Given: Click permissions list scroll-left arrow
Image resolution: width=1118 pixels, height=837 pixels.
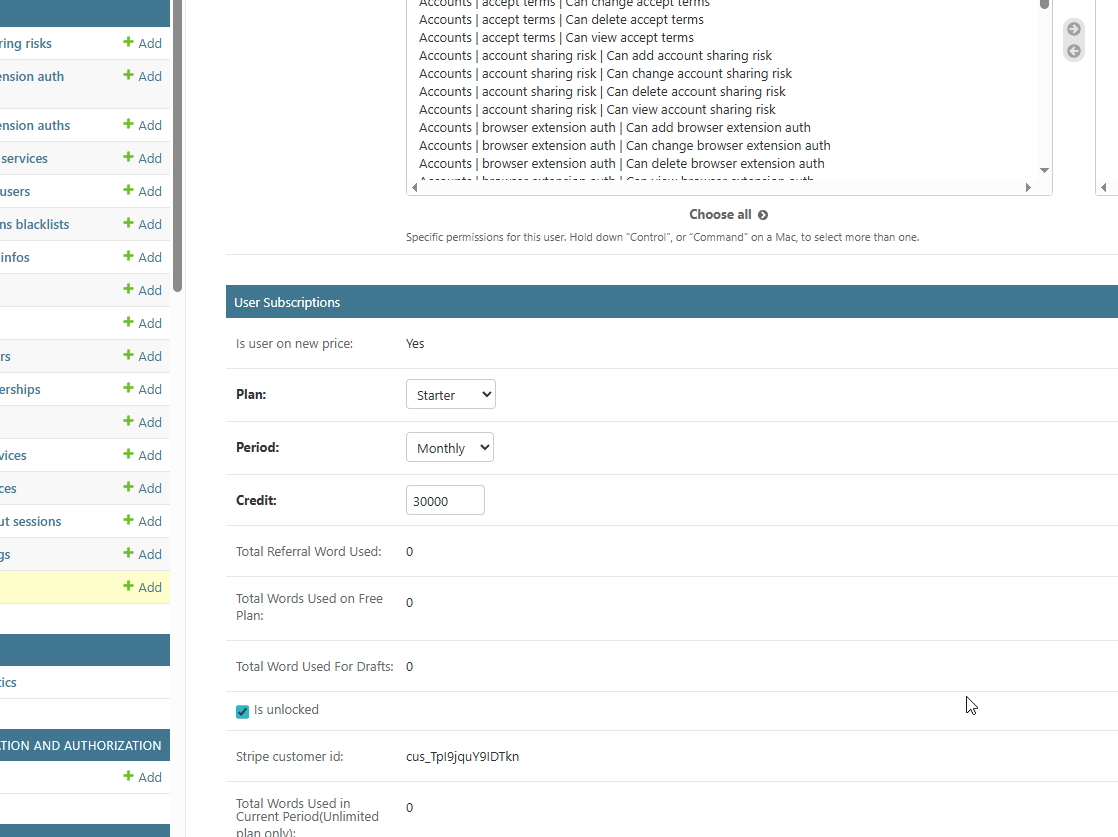Looking at the screenshot, I should coord(415,188).
